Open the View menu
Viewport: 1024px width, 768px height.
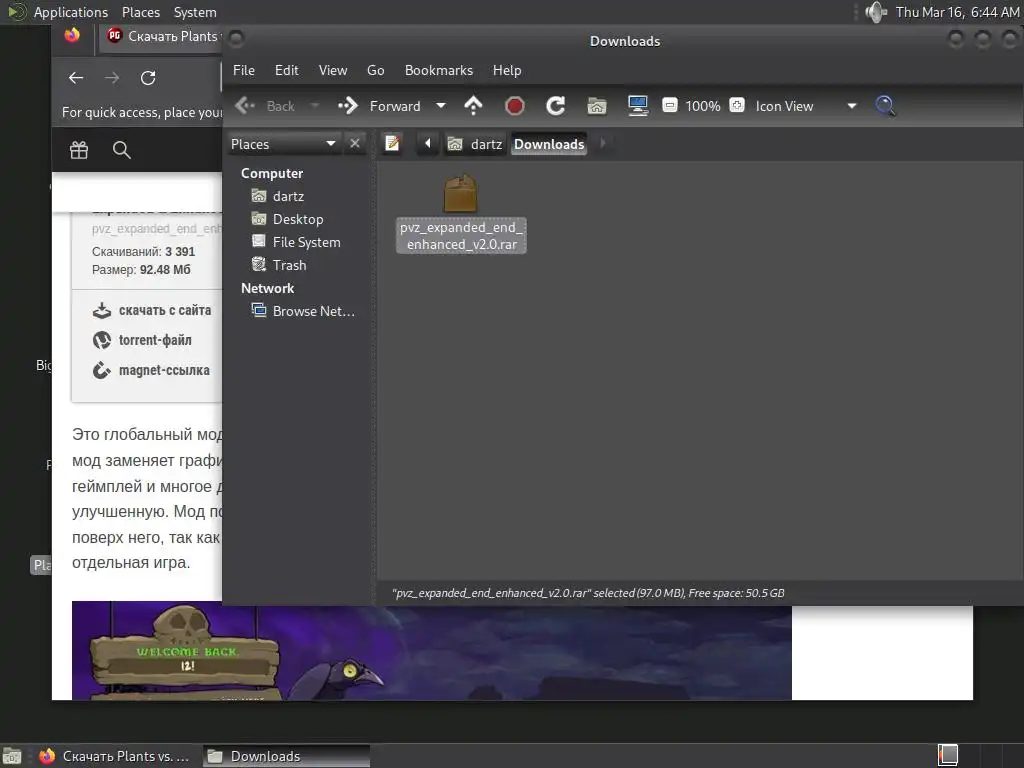coord(332,70)
